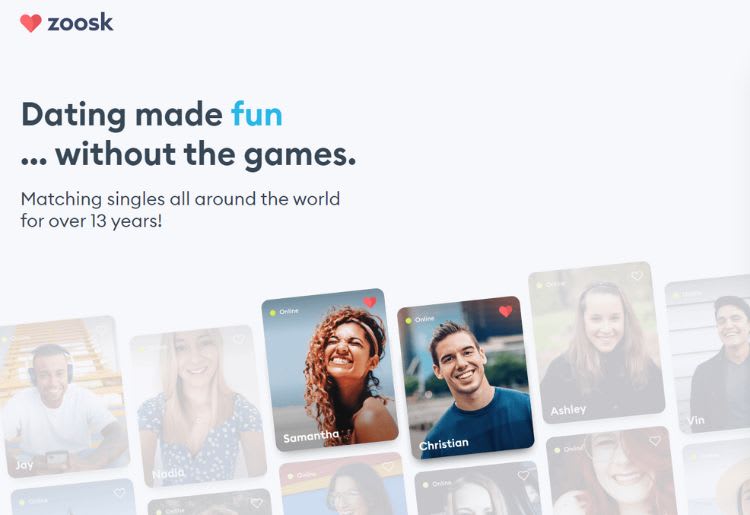View Ashley's profile card
Image resolution: width=750 pixels, height=515 pixels.
(x=596, y=342)
